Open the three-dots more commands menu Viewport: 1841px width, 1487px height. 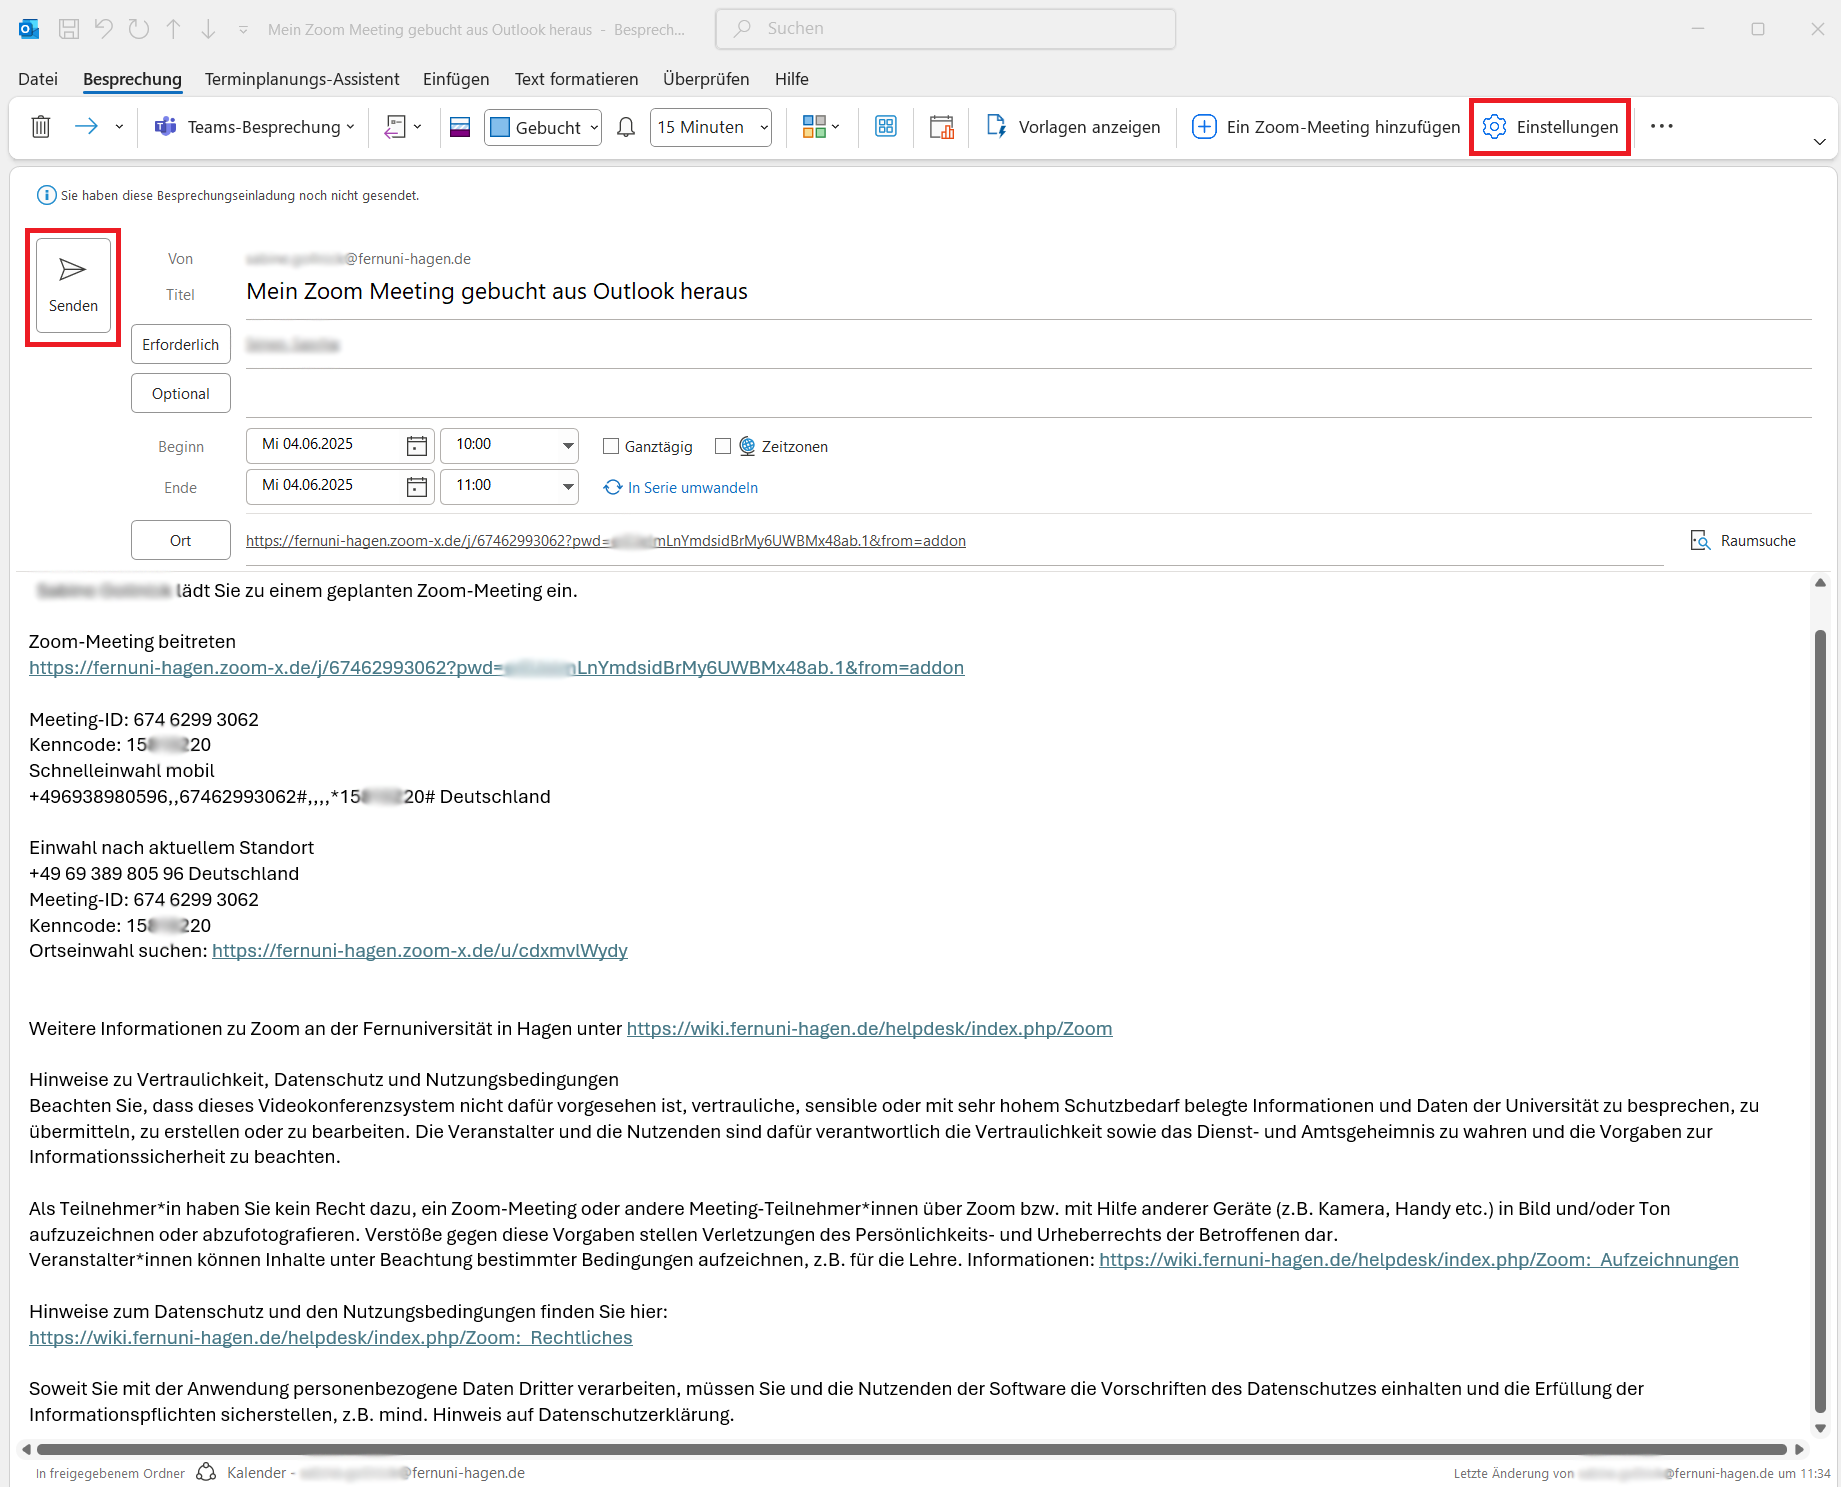(x=1662, y=126)
